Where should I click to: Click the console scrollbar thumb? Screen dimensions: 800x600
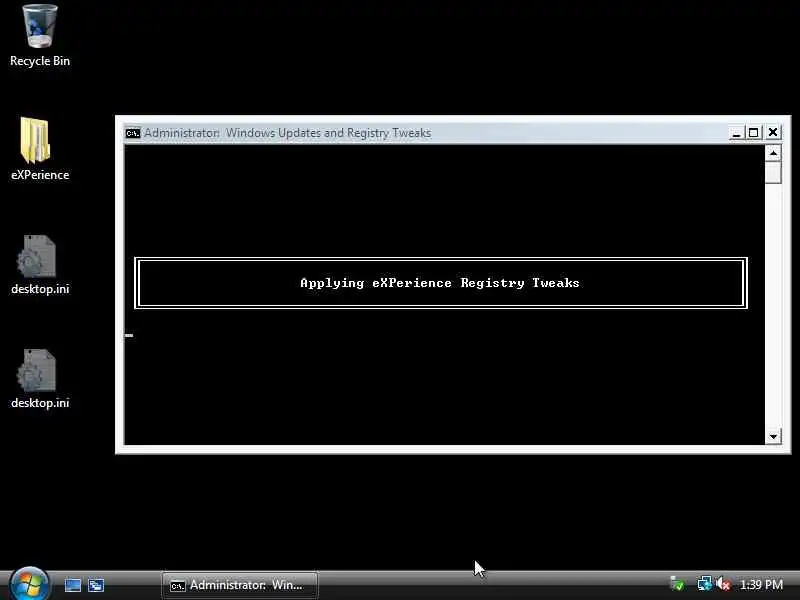pyautogui.click(x=773, y=172)
